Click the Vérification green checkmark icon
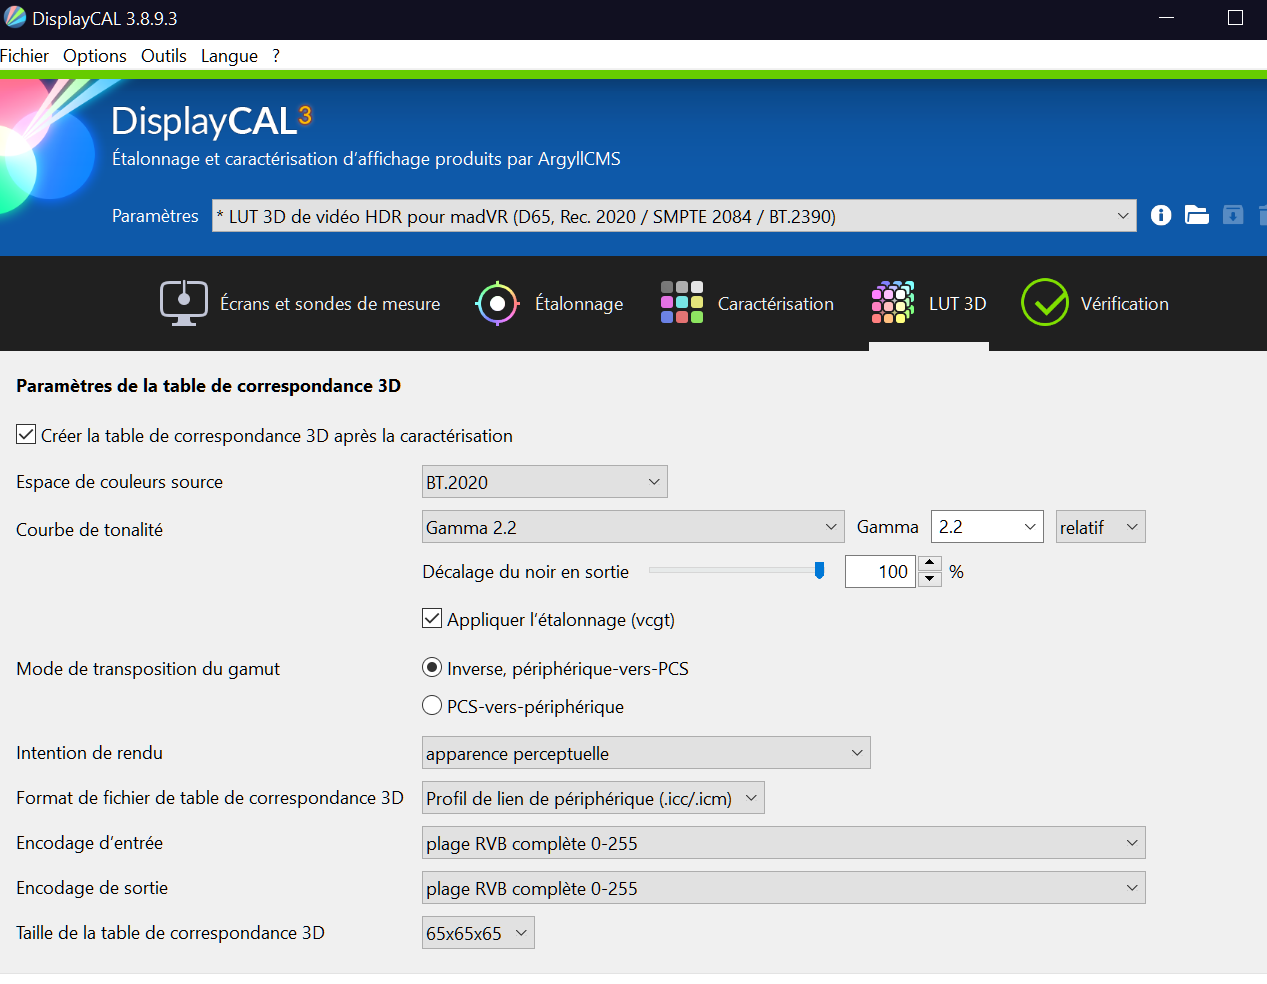Viewport: 1267px width, 984px height. tap(1045, 302)
